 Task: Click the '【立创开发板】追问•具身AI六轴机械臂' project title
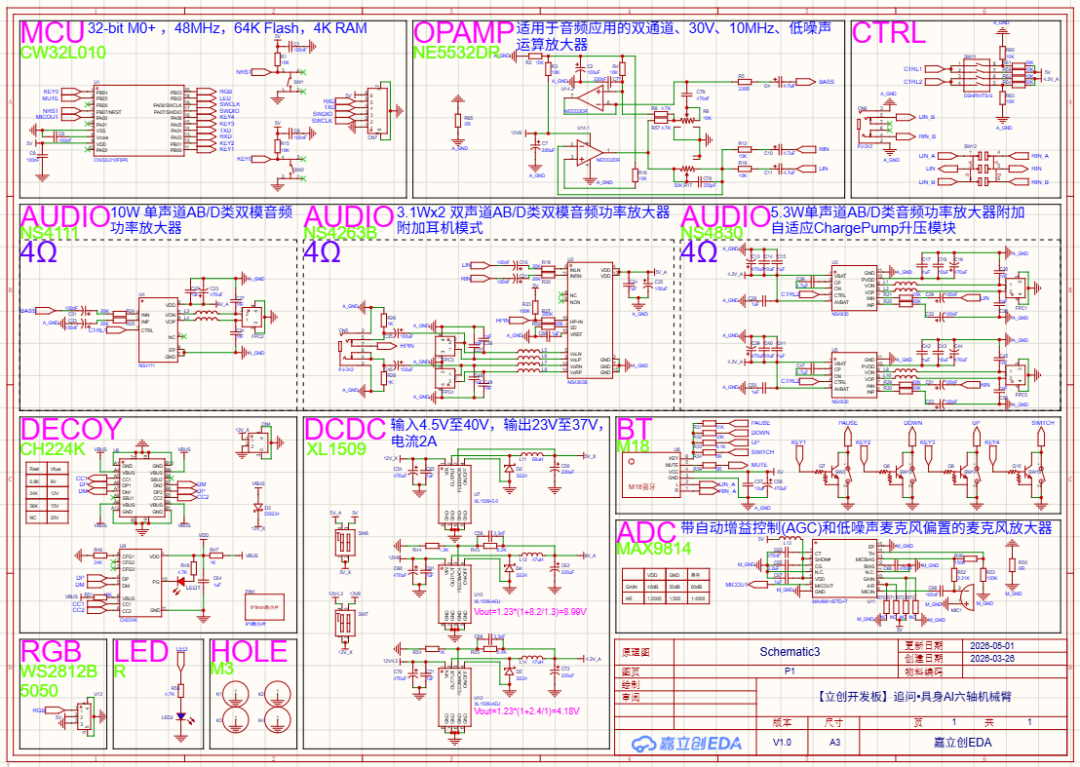pos(914,697)
